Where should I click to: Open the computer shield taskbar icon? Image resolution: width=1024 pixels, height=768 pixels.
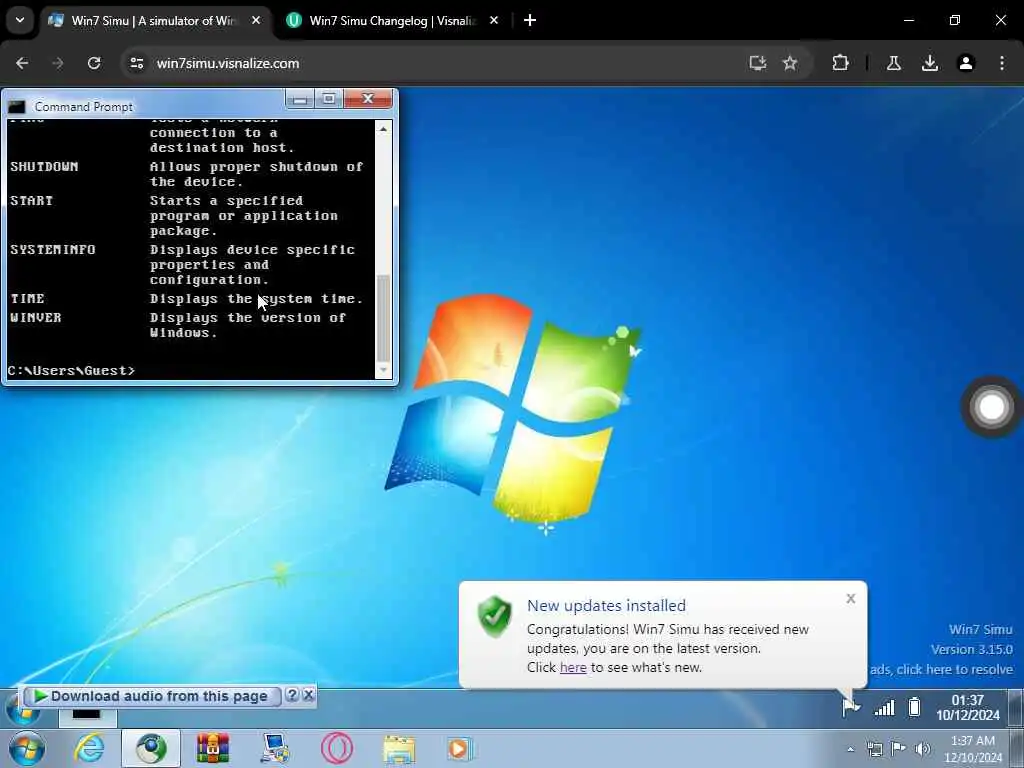tap(274, 748)
